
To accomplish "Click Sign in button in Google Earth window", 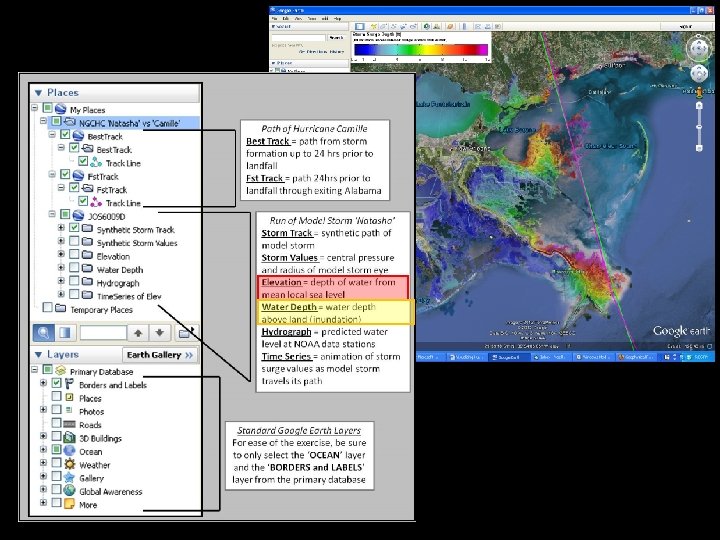I will tap(685, 27).
